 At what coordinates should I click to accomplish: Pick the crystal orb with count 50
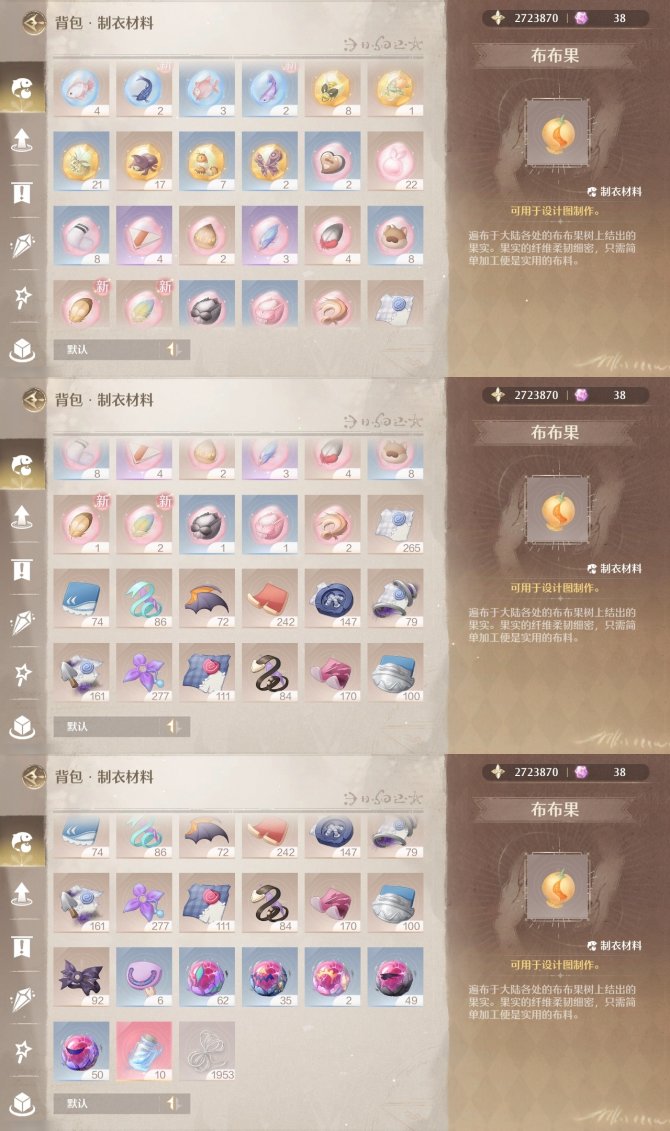(81, 1052)
